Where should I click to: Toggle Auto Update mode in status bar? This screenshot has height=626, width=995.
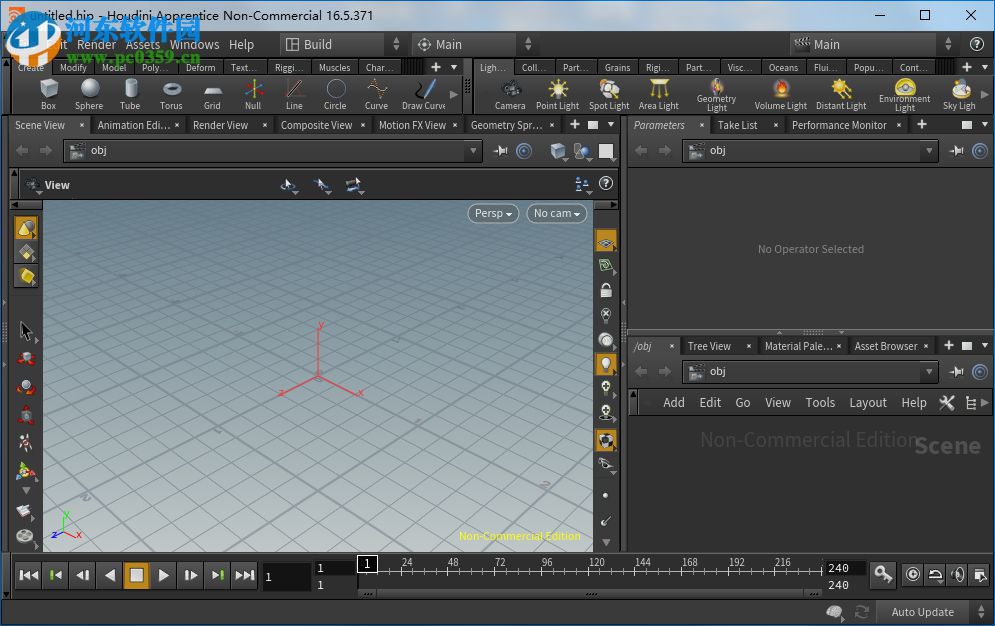click(922, 611)
